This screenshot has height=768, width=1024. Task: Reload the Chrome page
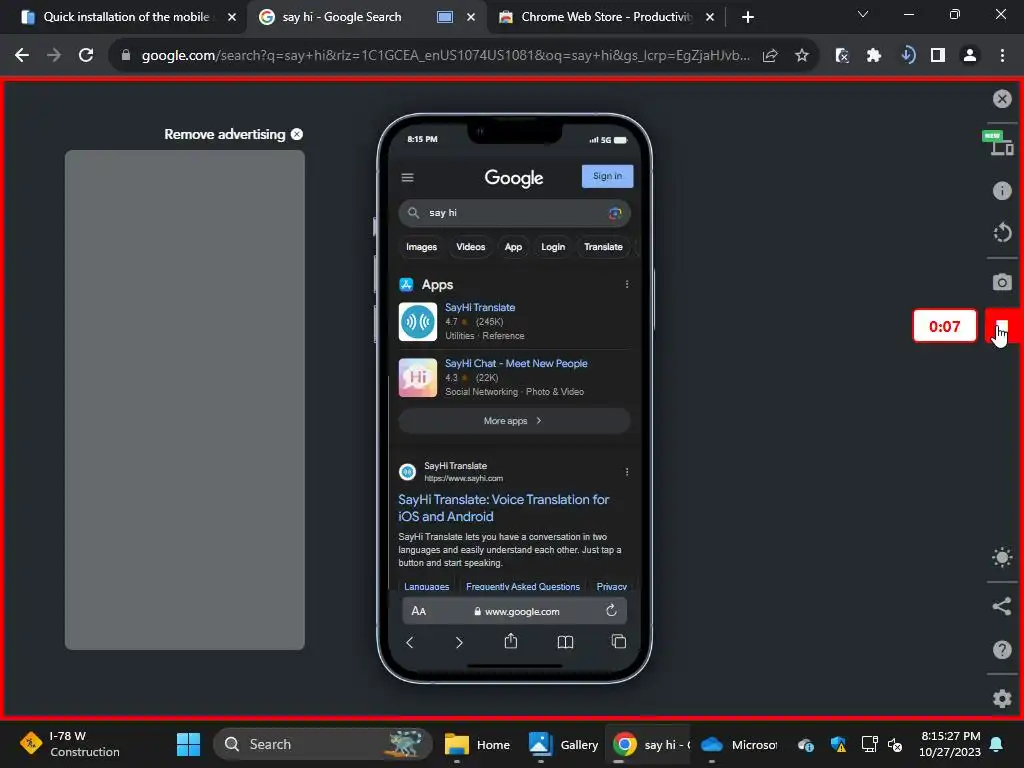(x=86, y=56)
